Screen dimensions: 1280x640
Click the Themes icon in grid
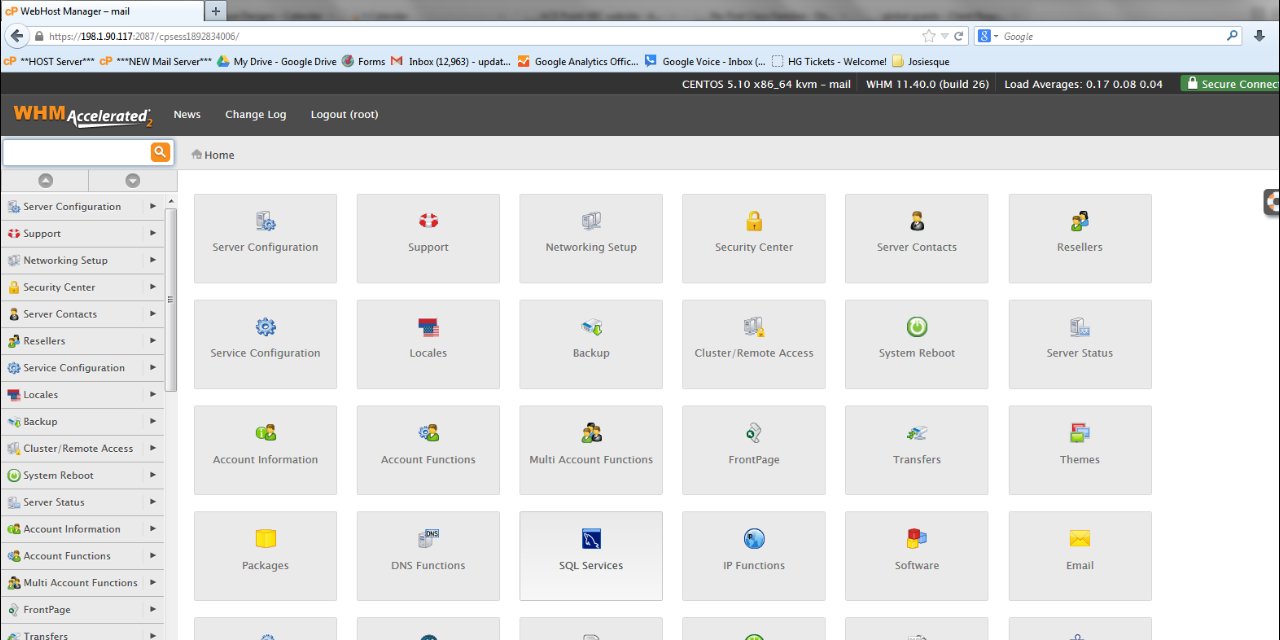coord(1079,434)
